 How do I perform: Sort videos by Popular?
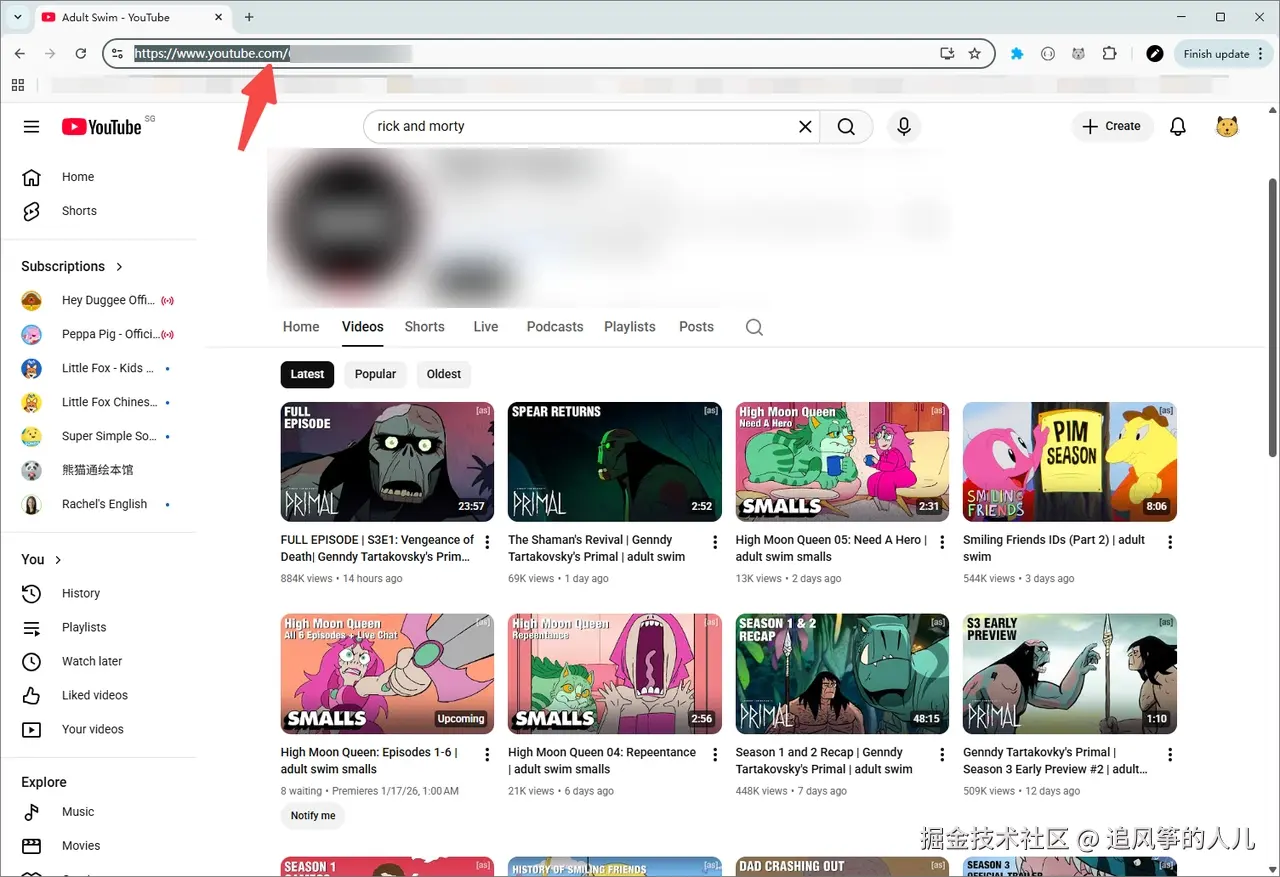pyautogui.click(x=376, y=374)
